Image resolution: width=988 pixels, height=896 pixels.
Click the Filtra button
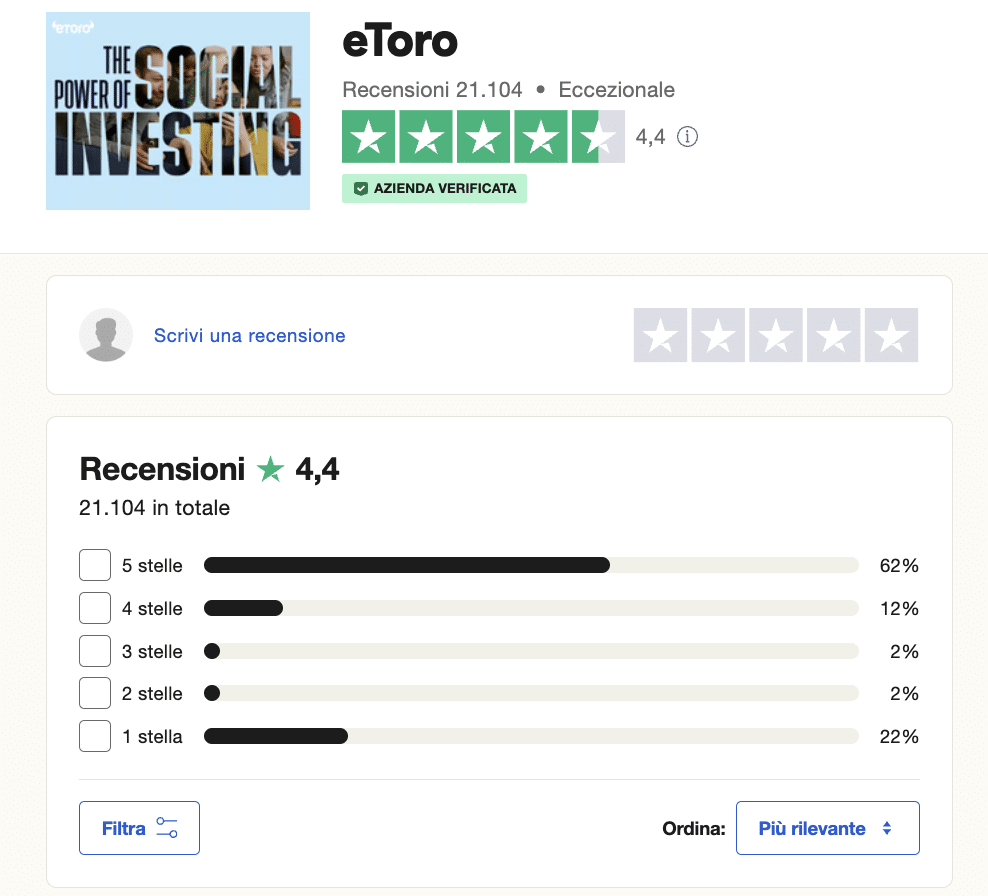[139, 827]
